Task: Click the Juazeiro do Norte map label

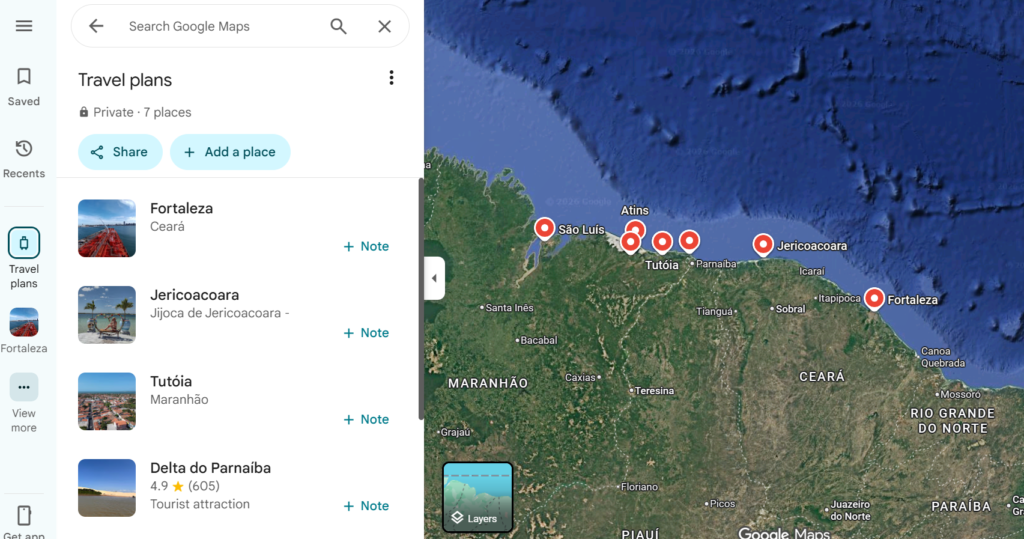Action: (x=850, y=510)
